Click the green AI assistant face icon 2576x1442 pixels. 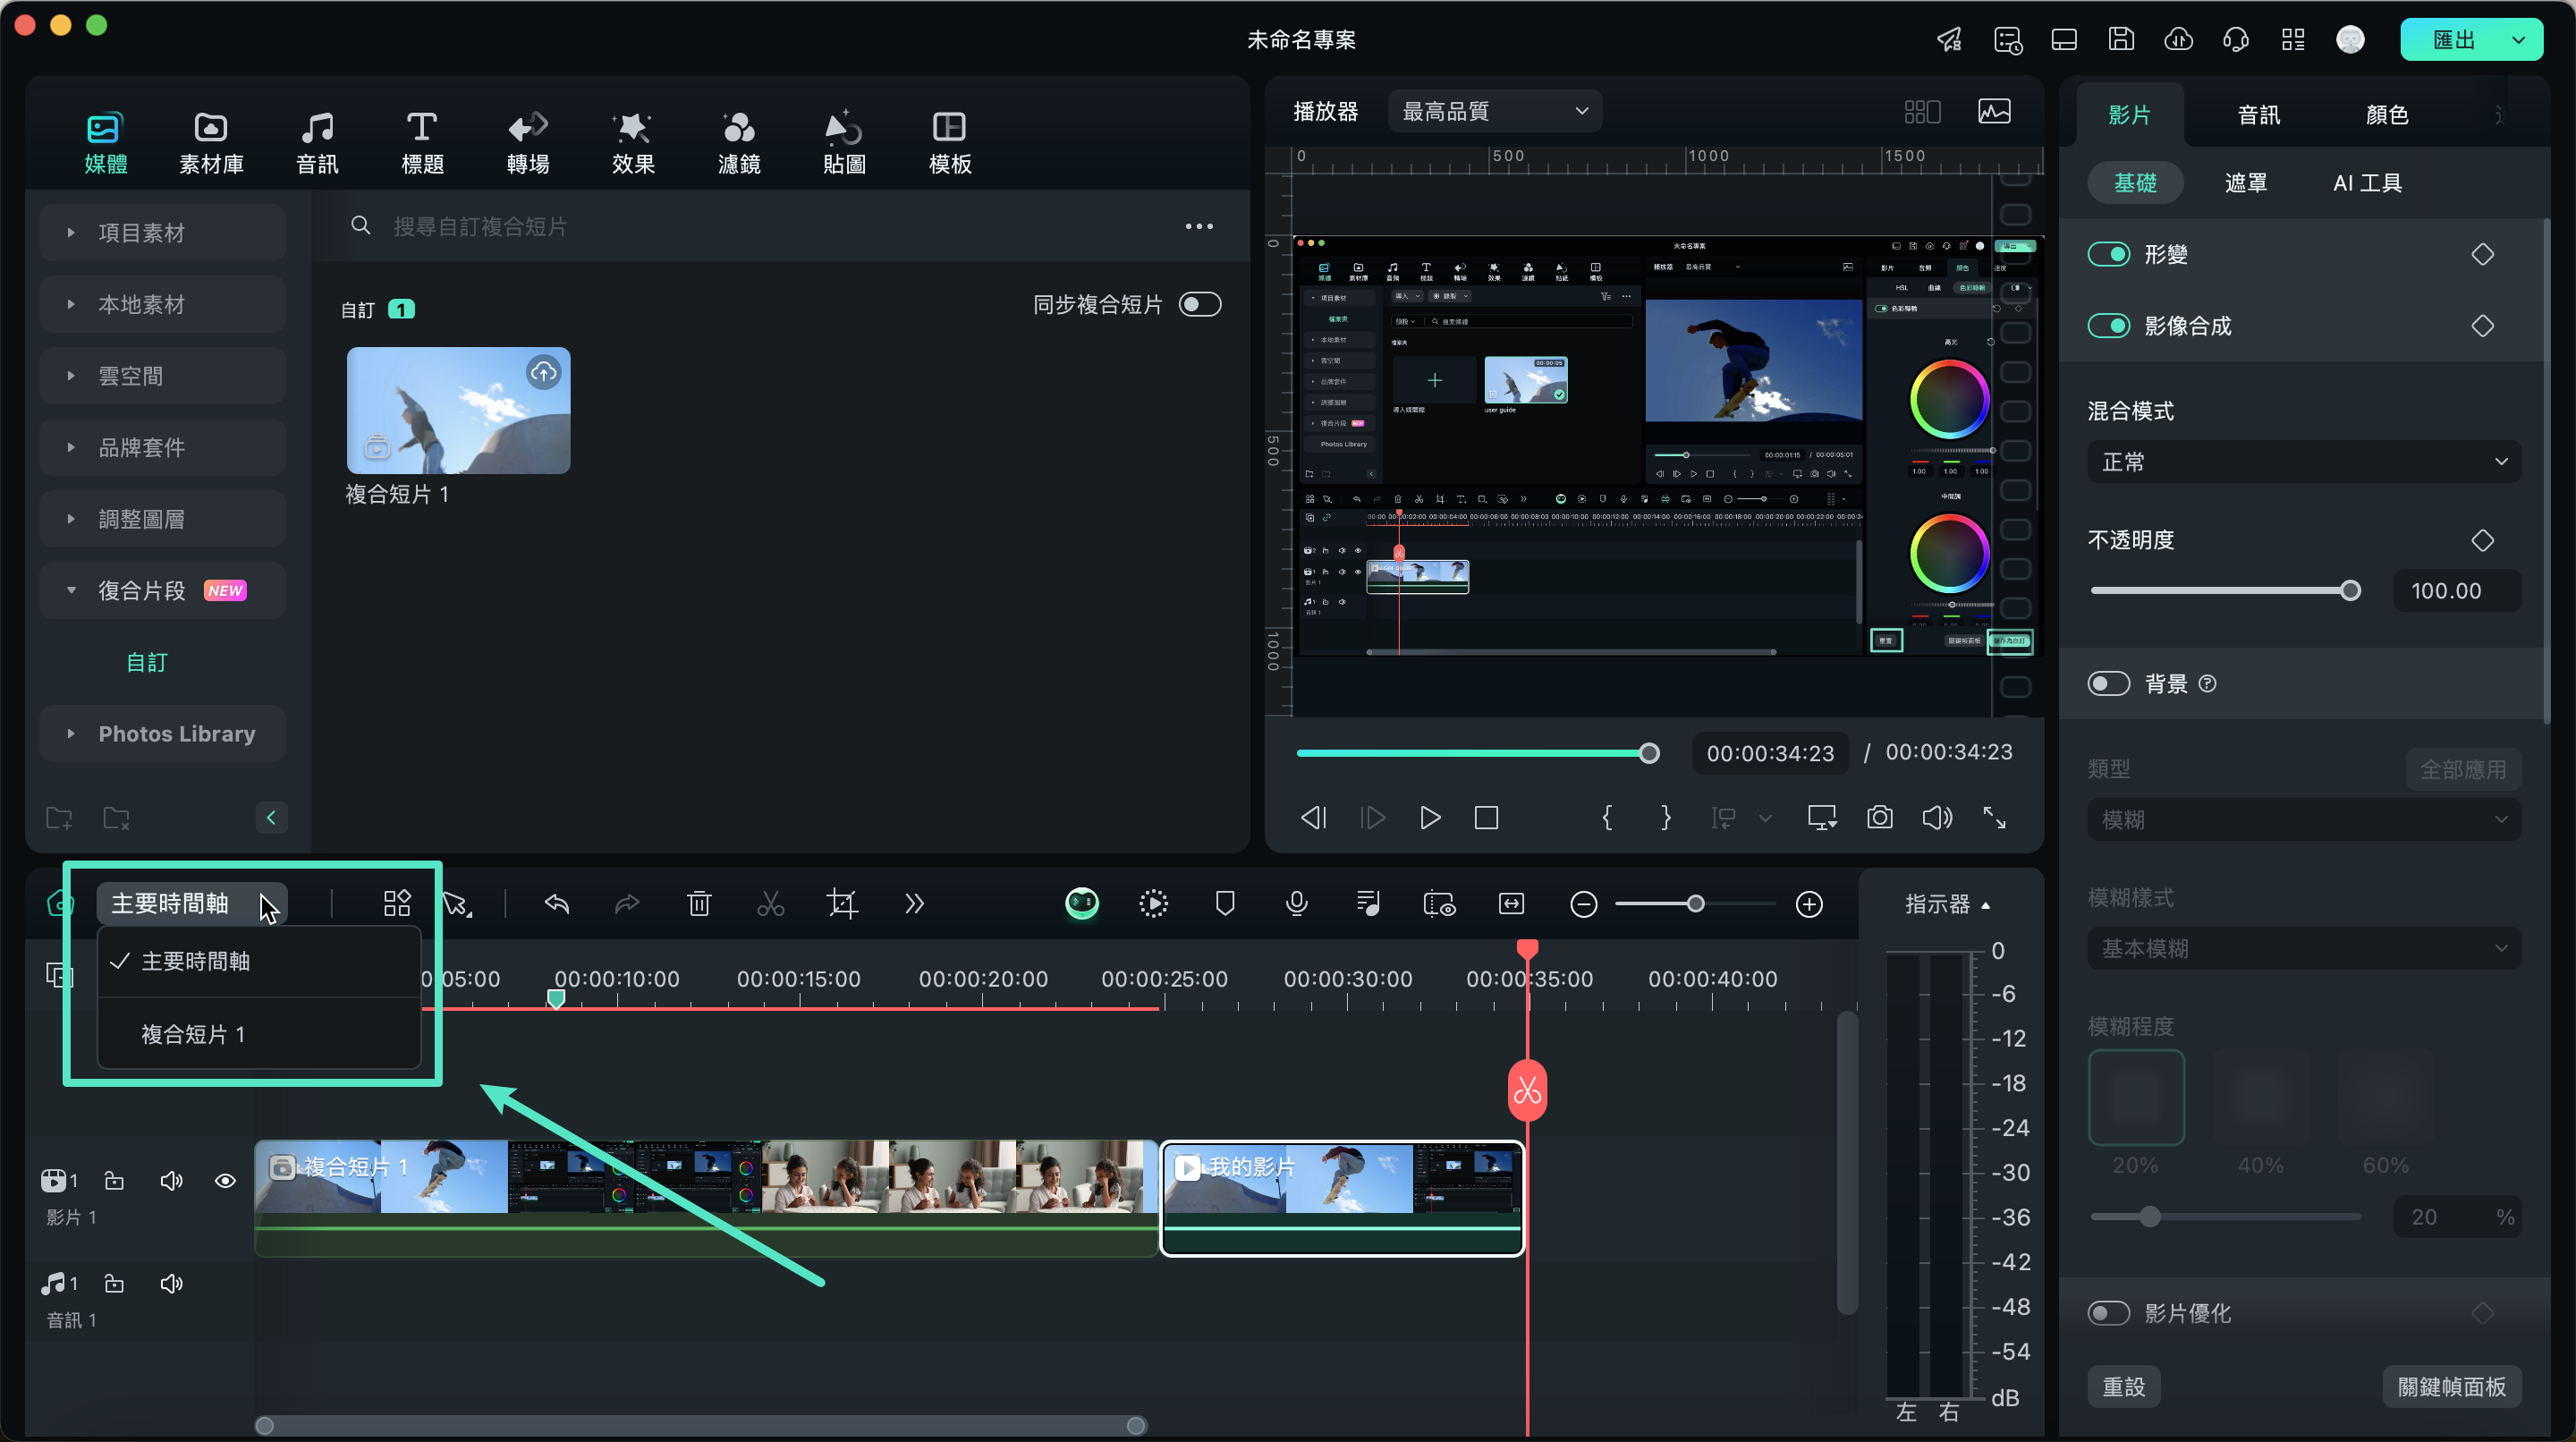coord(1082,904)
